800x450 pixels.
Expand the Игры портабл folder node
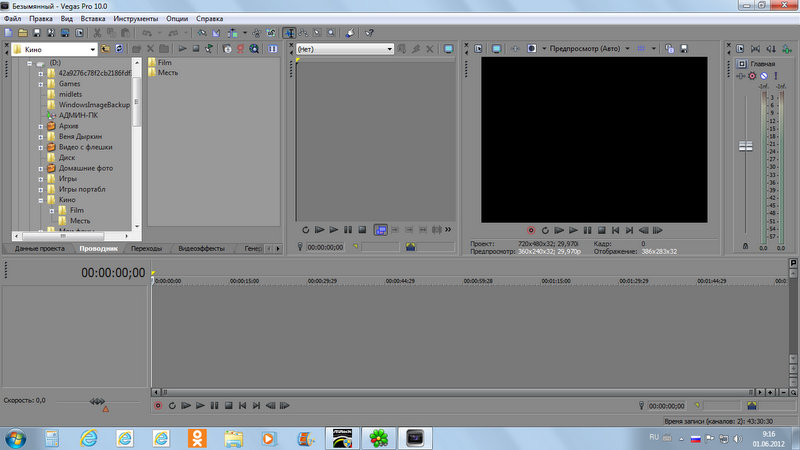click(41, 190)
